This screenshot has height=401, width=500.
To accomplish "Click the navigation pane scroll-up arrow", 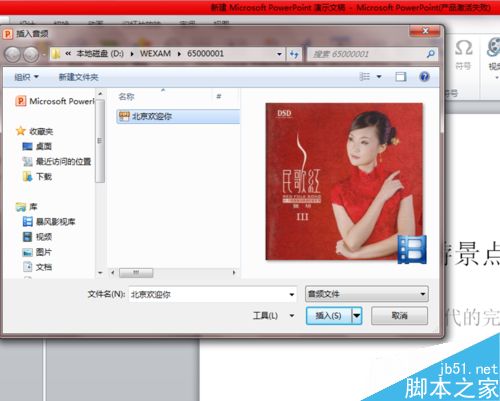I will 100,94.
